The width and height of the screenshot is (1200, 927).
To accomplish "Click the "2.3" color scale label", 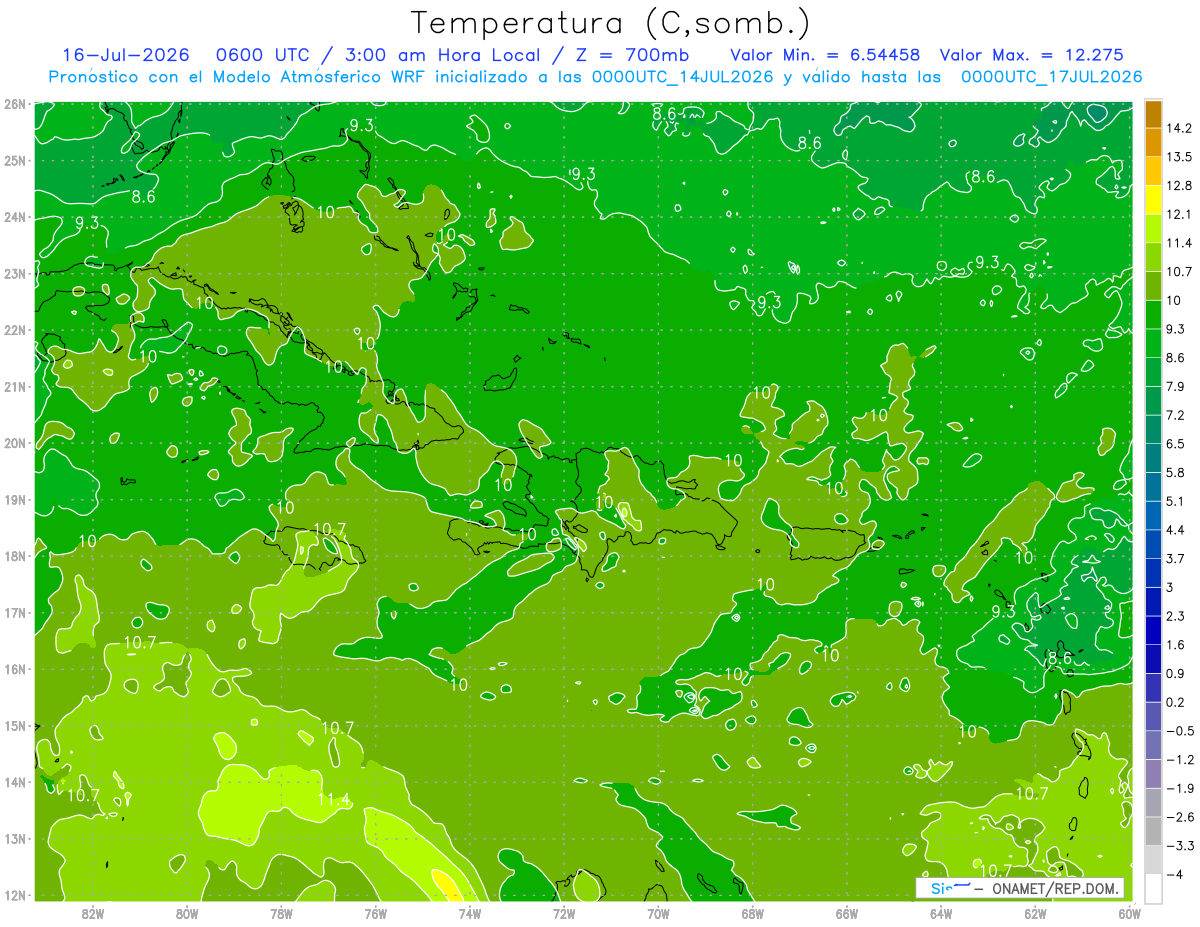I will [x=1175, y=615].
